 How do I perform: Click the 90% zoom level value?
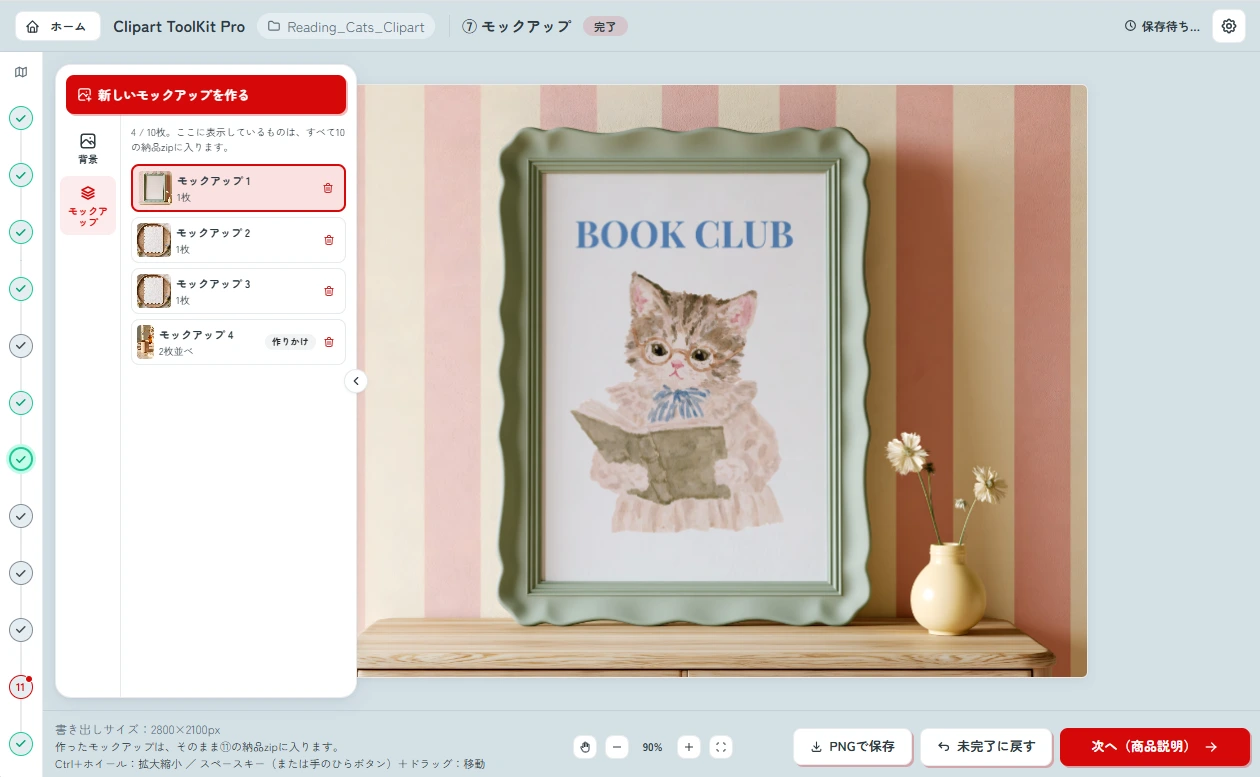(653, 747)
